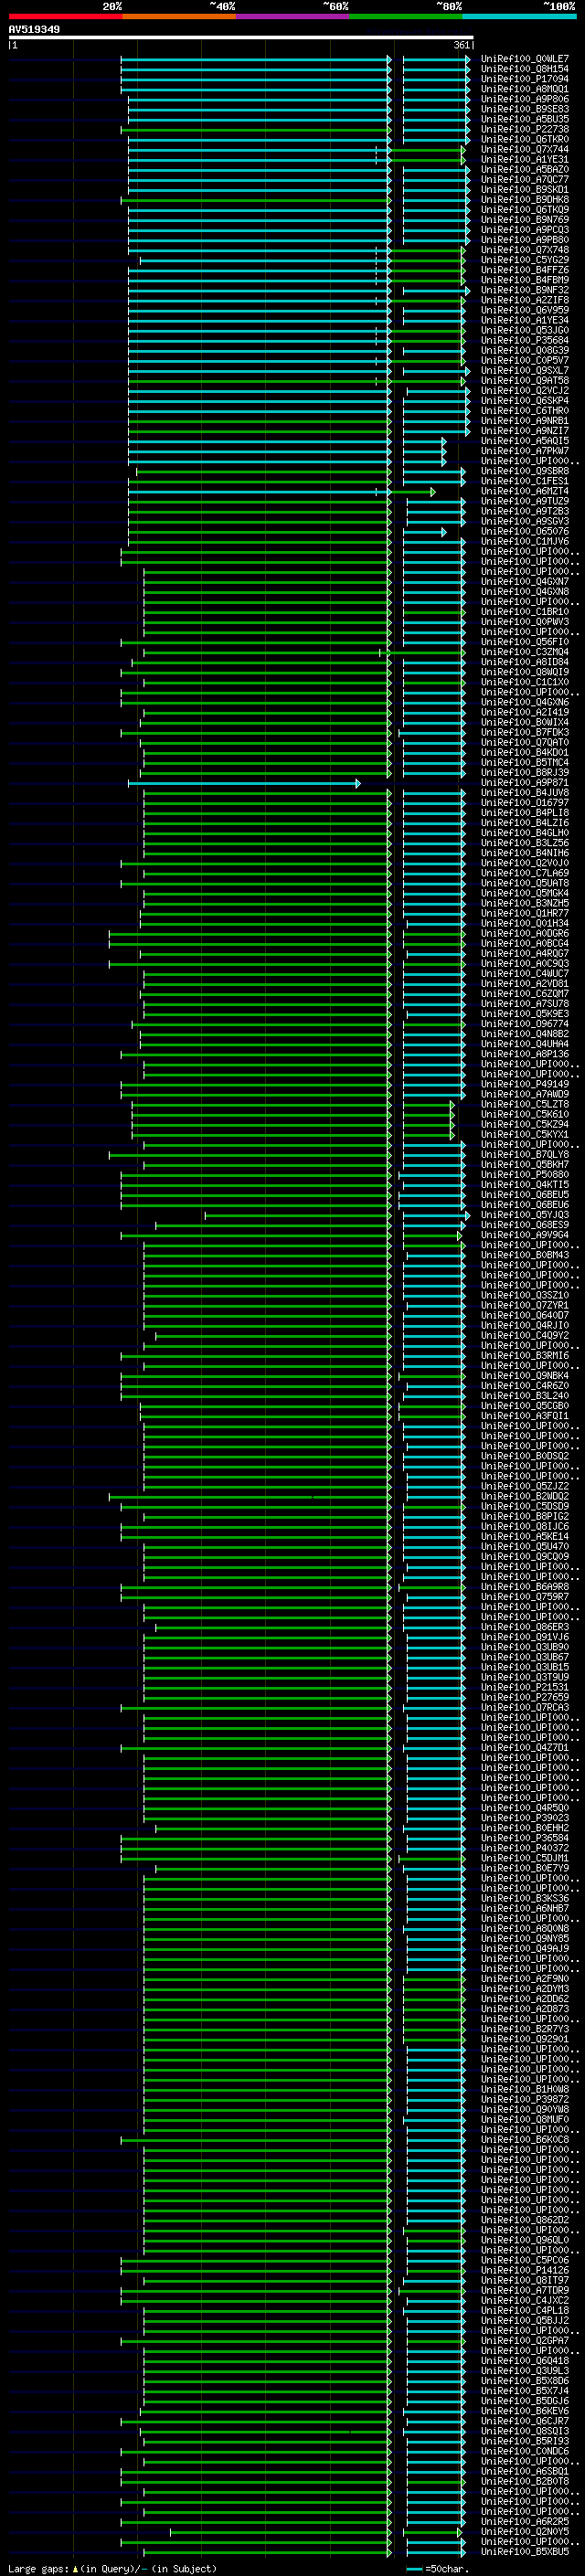
Task: Open hit UniRef100_Q0WLE7
Action: pos(525,59)
